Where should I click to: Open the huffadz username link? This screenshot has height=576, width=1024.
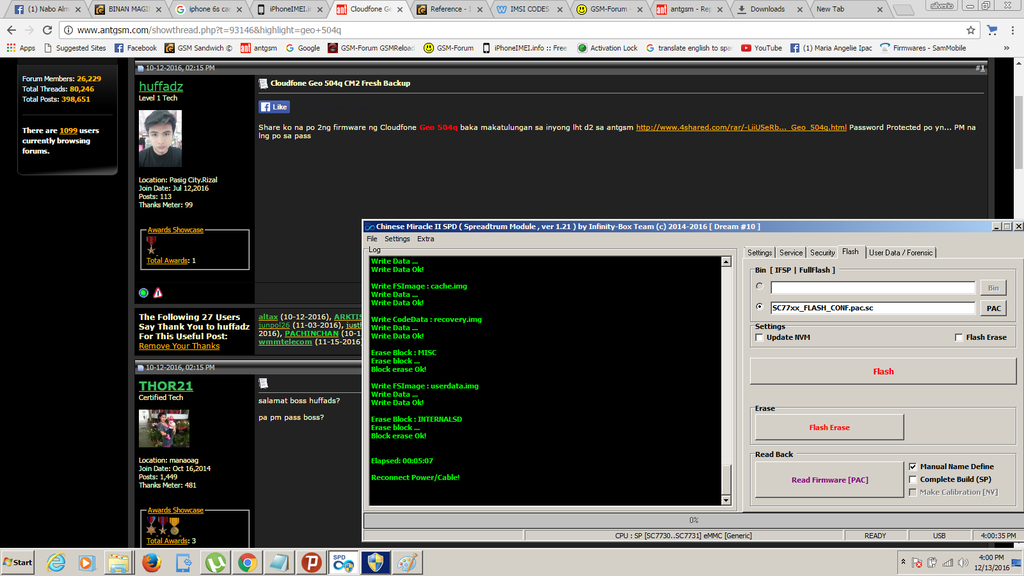[161, 86]
